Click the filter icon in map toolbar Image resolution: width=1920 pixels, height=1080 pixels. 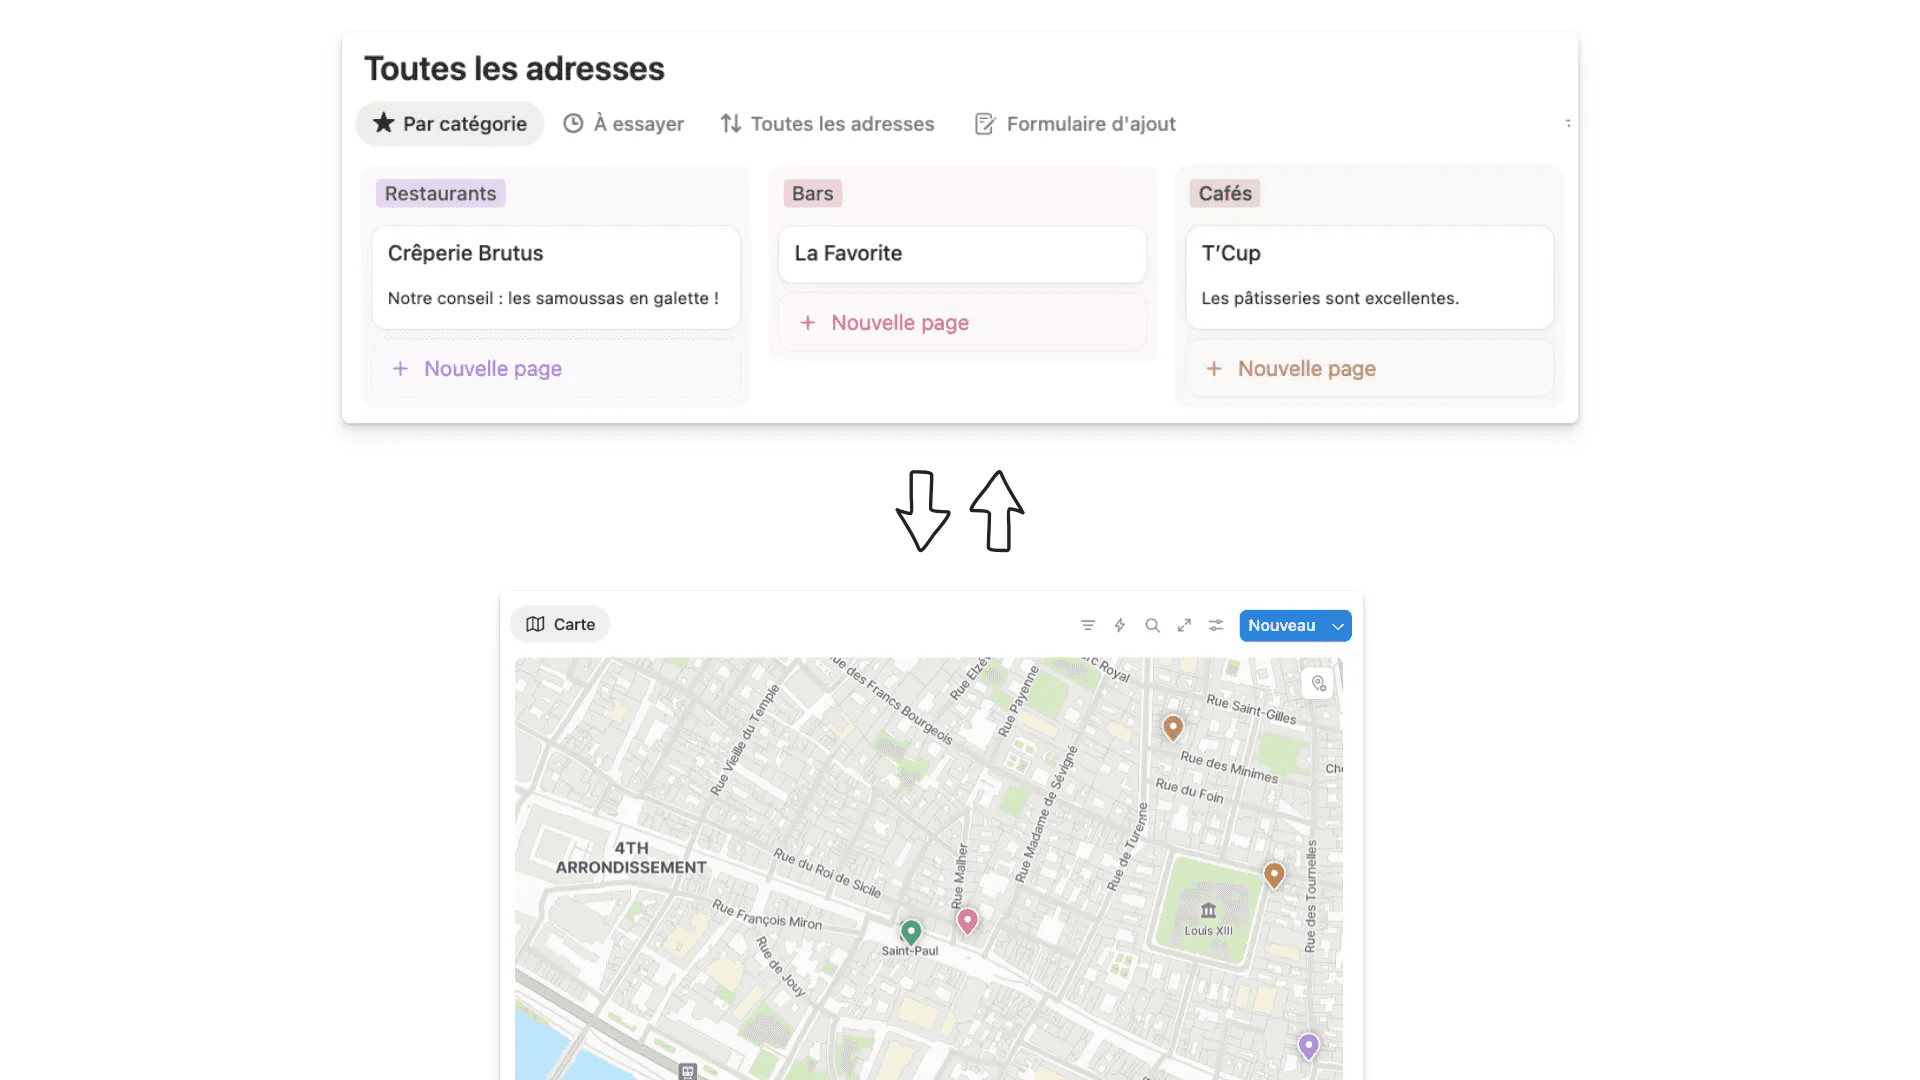click(x=1087, y=625)
